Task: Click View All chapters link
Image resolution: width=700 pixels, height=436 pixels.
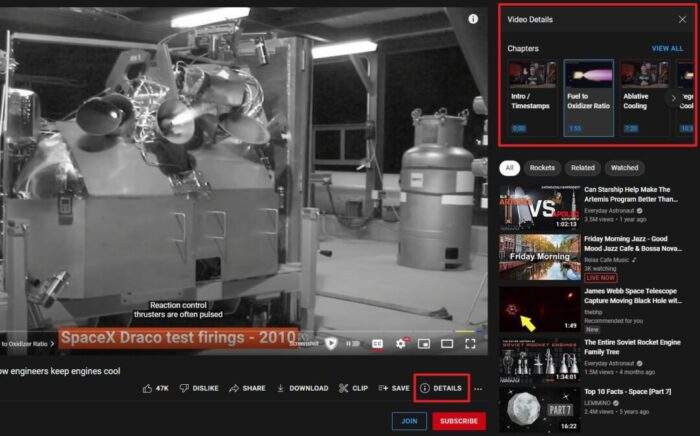Action: 667,49
